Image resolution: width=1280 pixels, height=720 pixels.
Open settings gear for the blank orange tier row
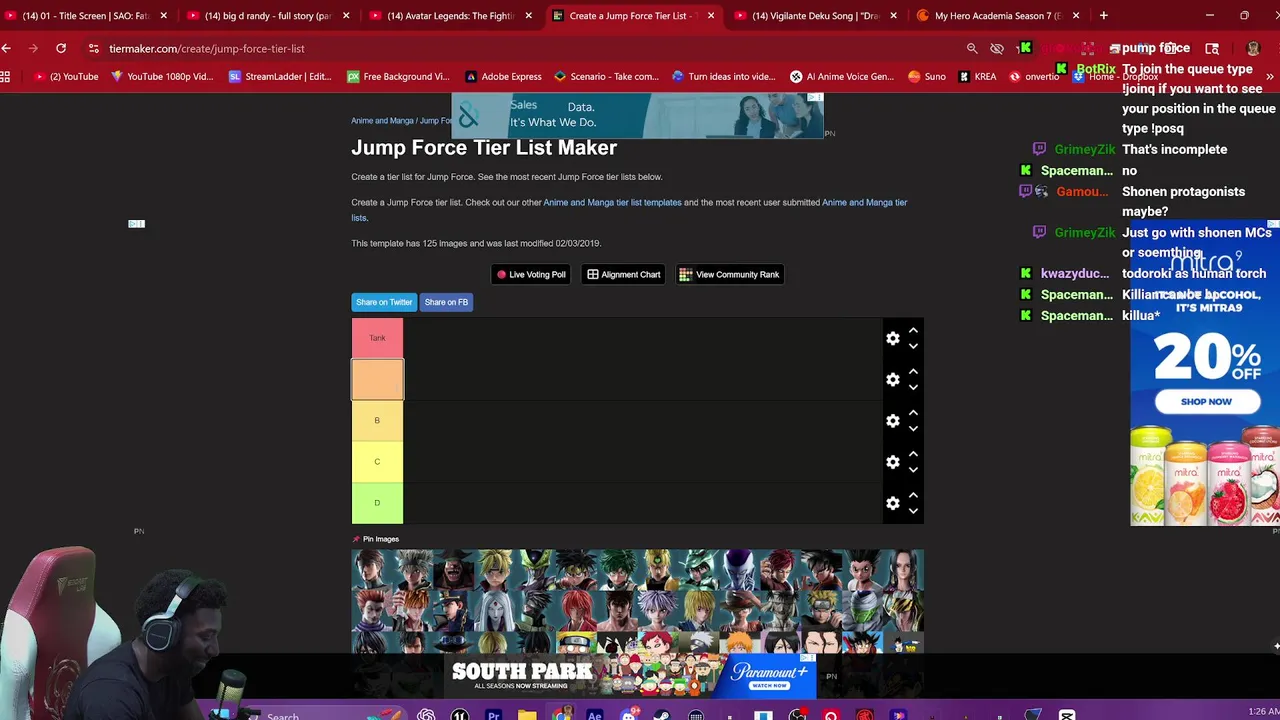pos(893,380)
